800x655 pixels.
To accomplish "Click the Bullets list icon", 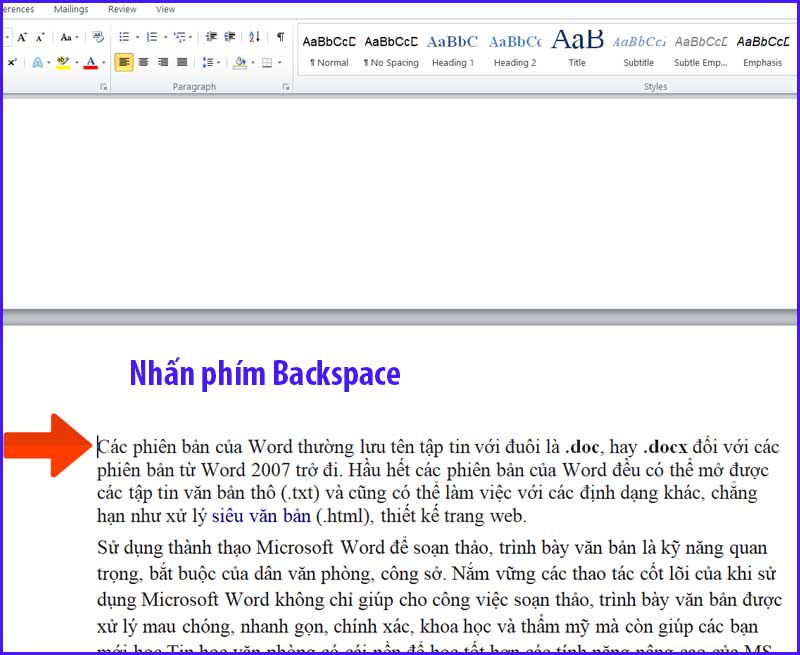I will coord(124,37).
